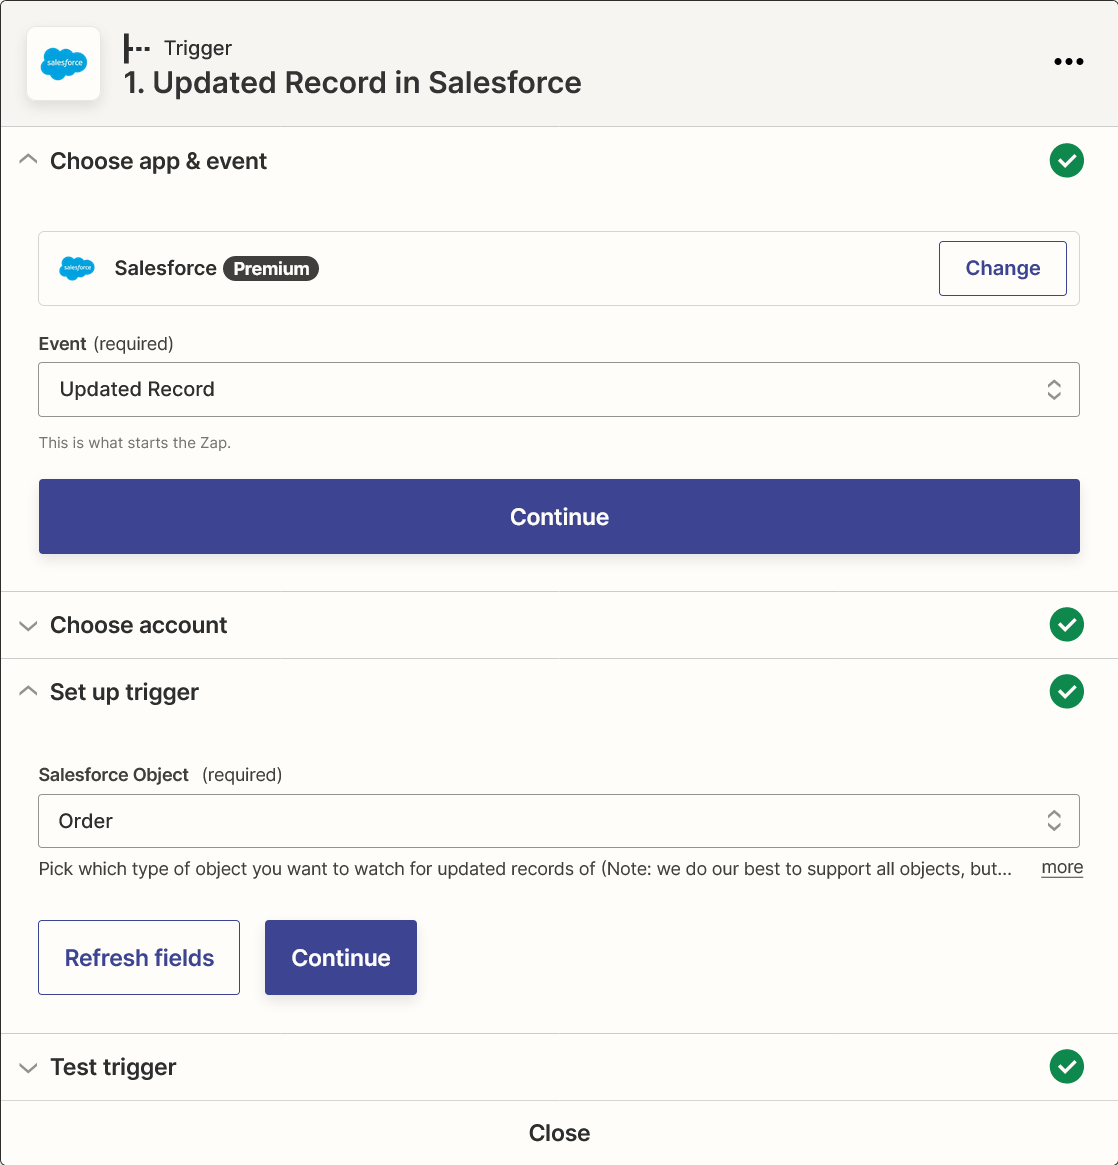
Task: Collapse the Choose app & event section
Action: click(28, 160)
